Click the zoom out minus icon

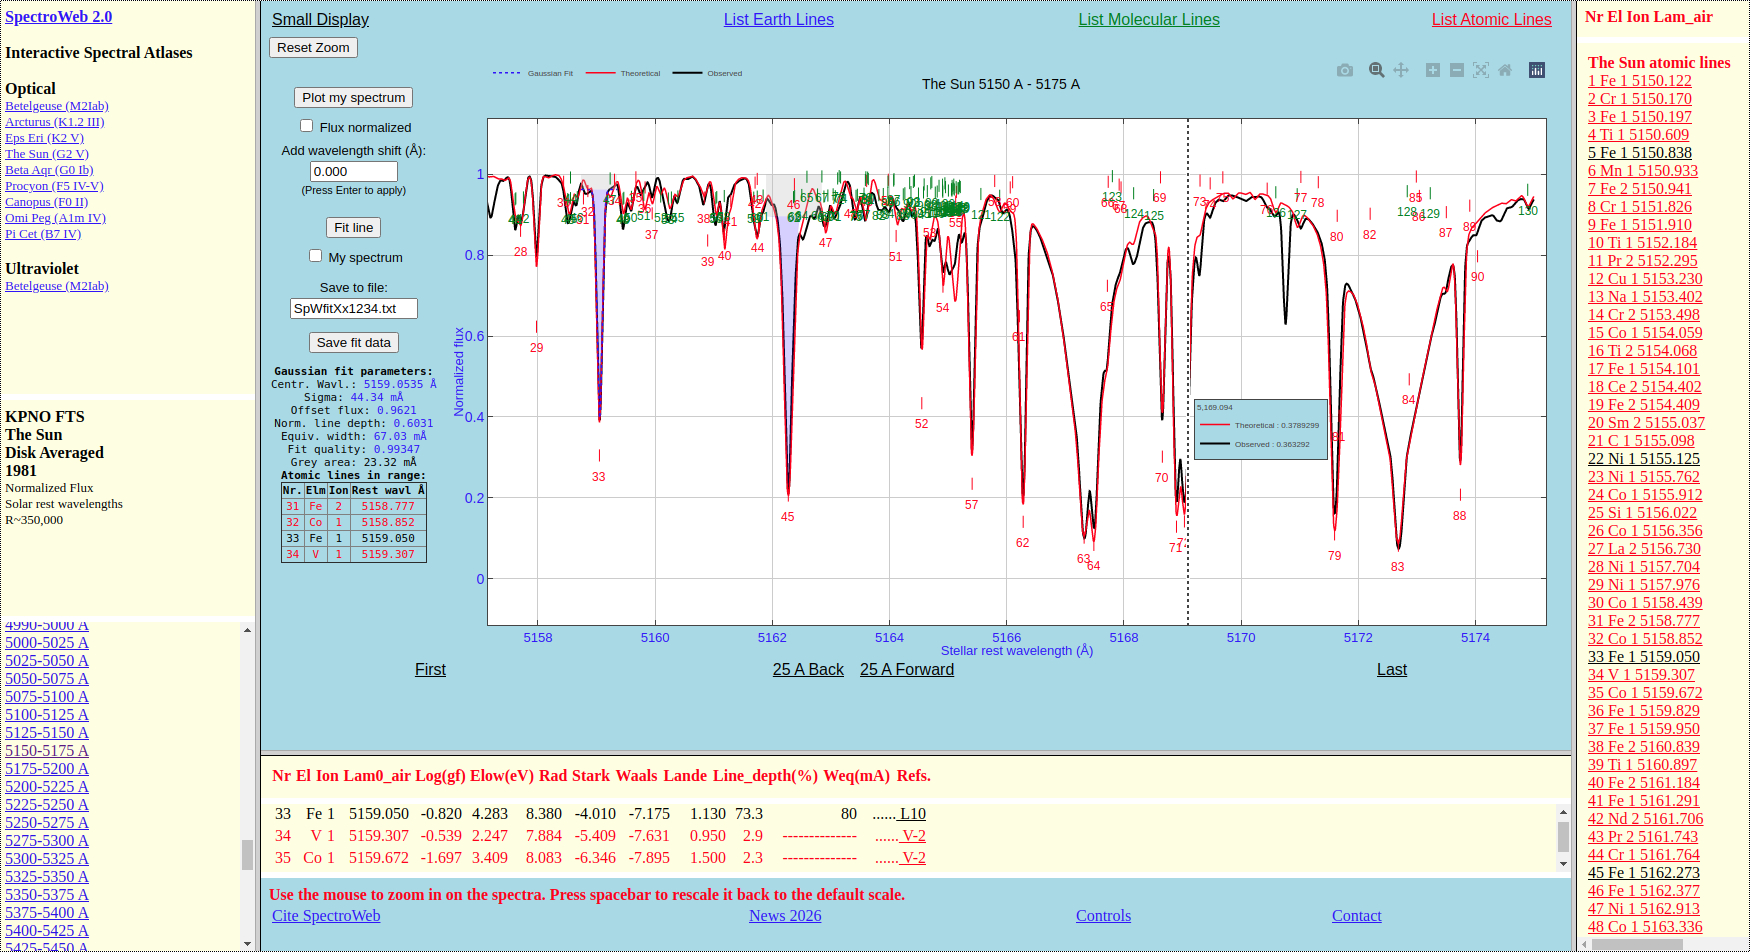pyautogui.click(x=1457, y=70)
